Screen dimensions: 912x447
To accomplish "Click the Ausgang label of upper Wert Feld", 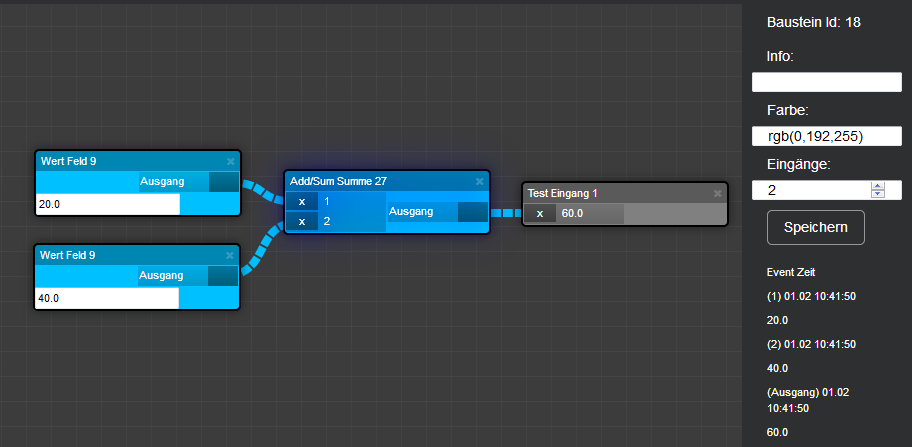I will click(x=162, y=181).
